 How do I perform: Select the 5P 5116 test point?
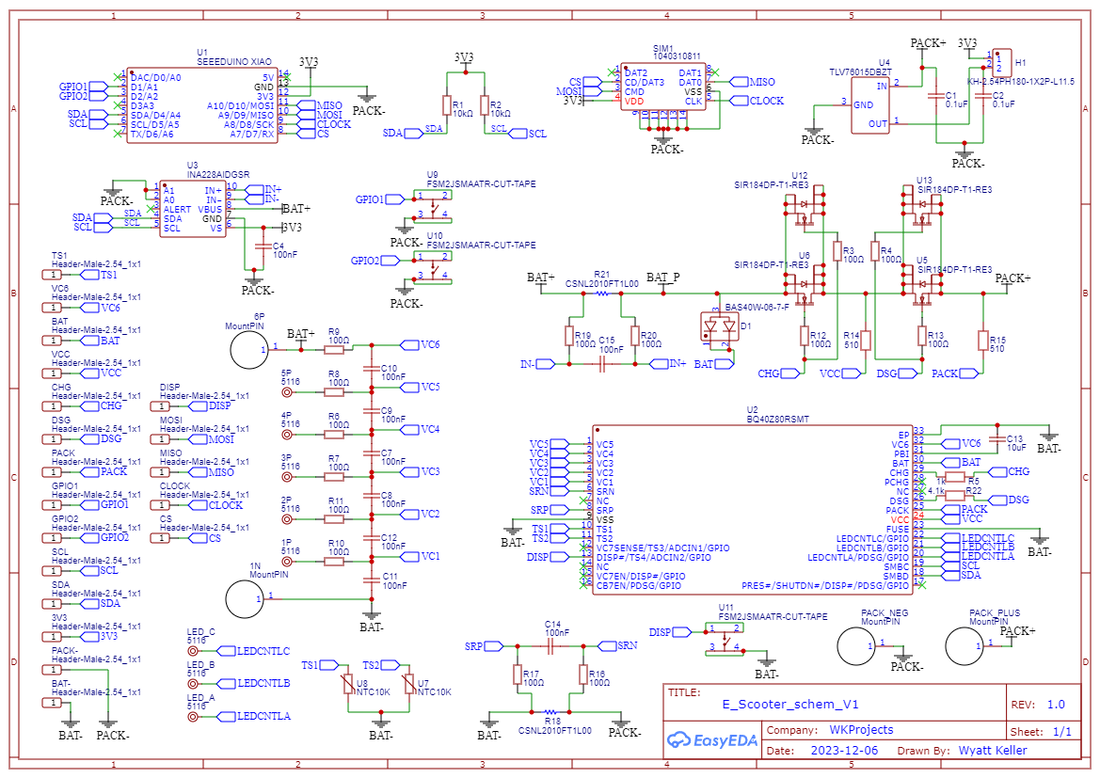pyautogui.click(x=286, y=392)
